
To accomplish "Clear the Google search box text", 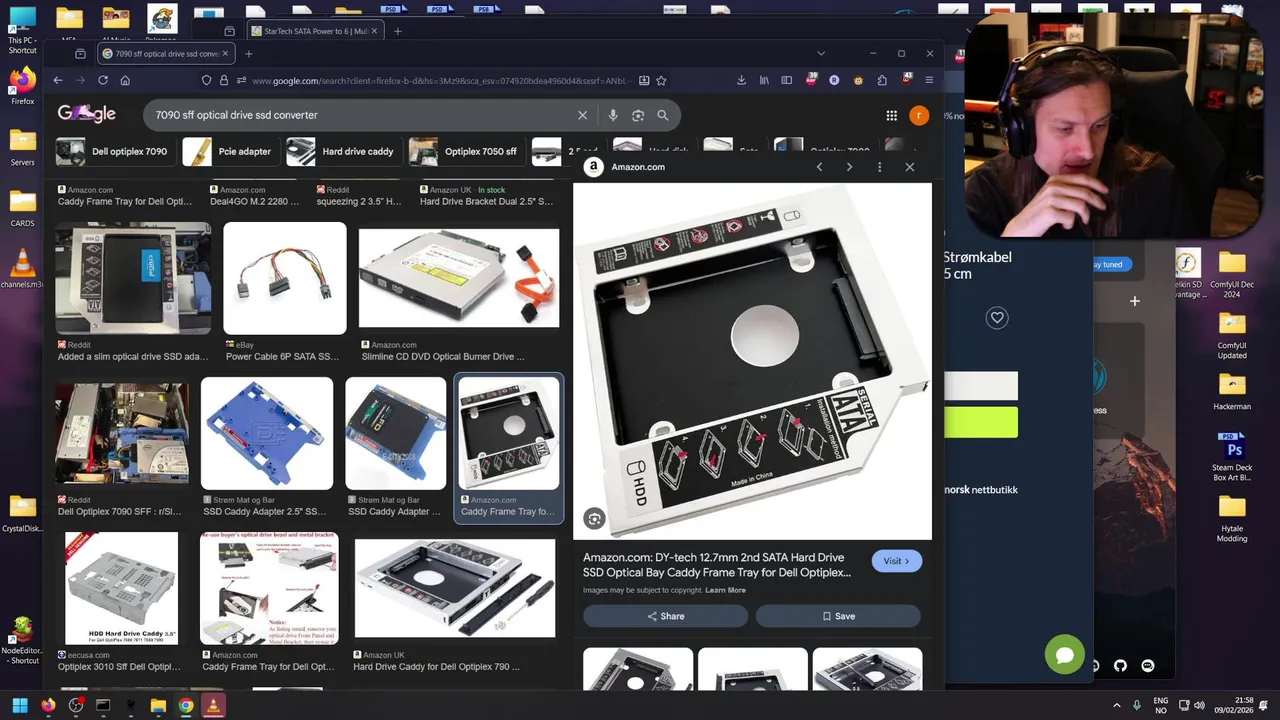I will pos(582,115).
